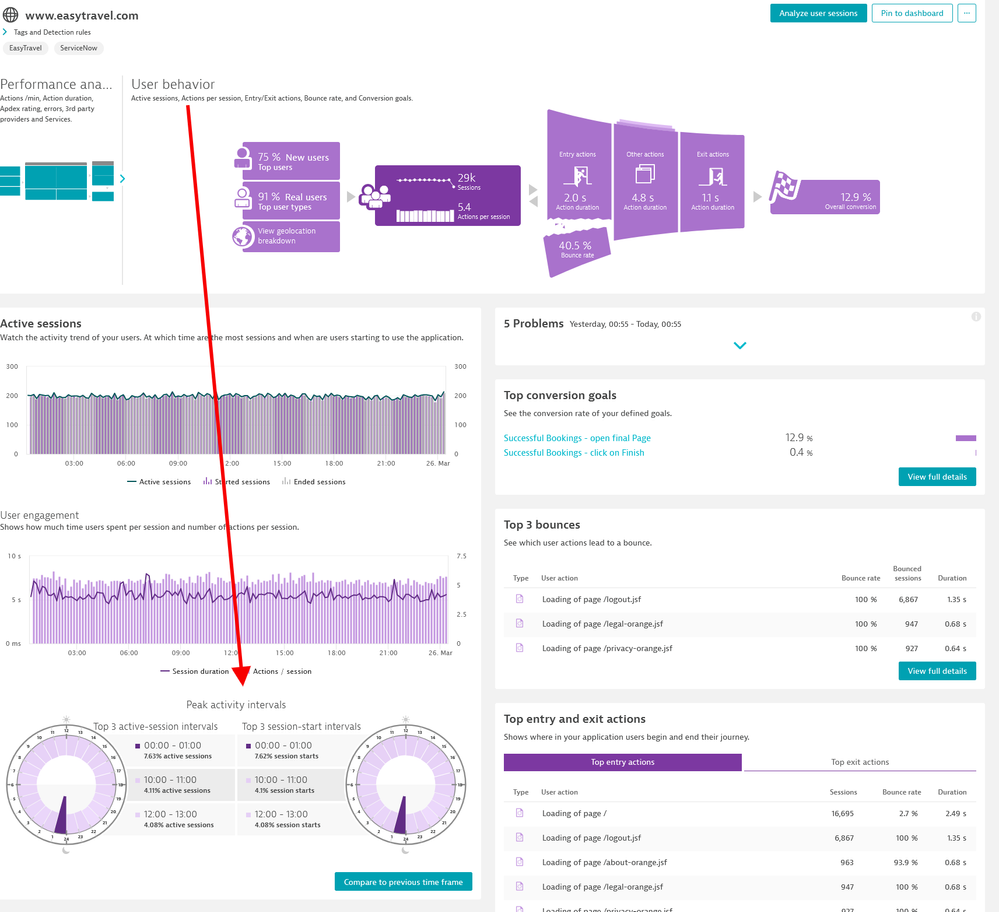Viewport: 999px width, 912px height.
Task: Click the globe icon beside www.easytravel.com
Action: coord(10,16)
